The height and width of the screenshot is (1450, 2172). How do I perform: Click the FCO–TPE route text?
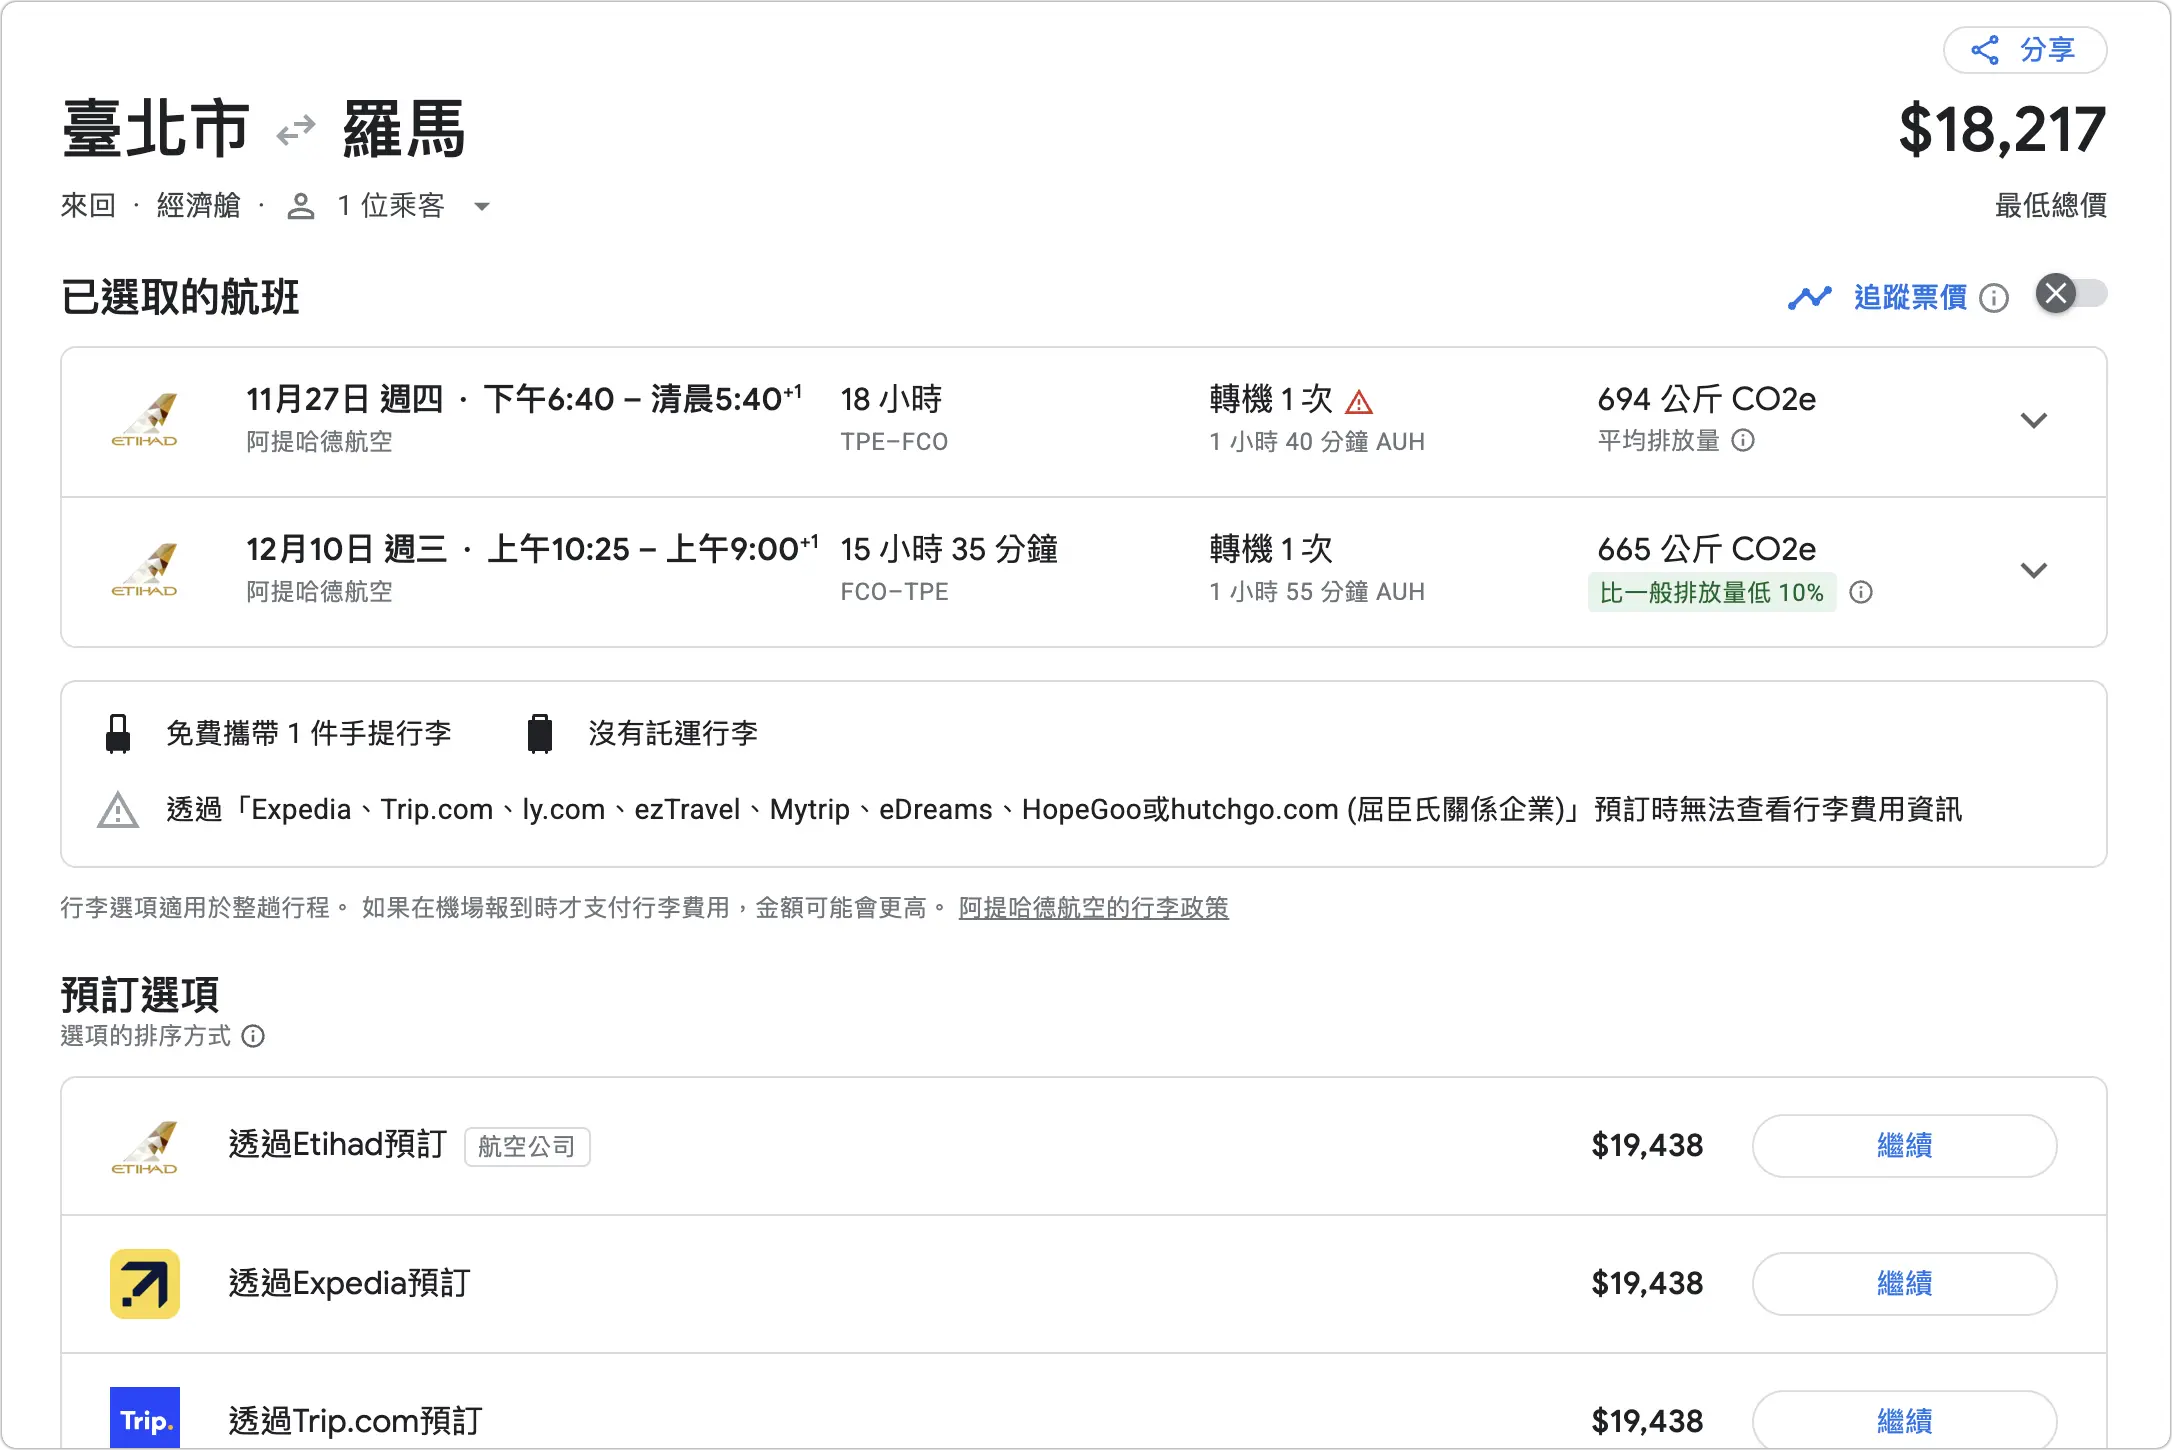pos(894,591)
